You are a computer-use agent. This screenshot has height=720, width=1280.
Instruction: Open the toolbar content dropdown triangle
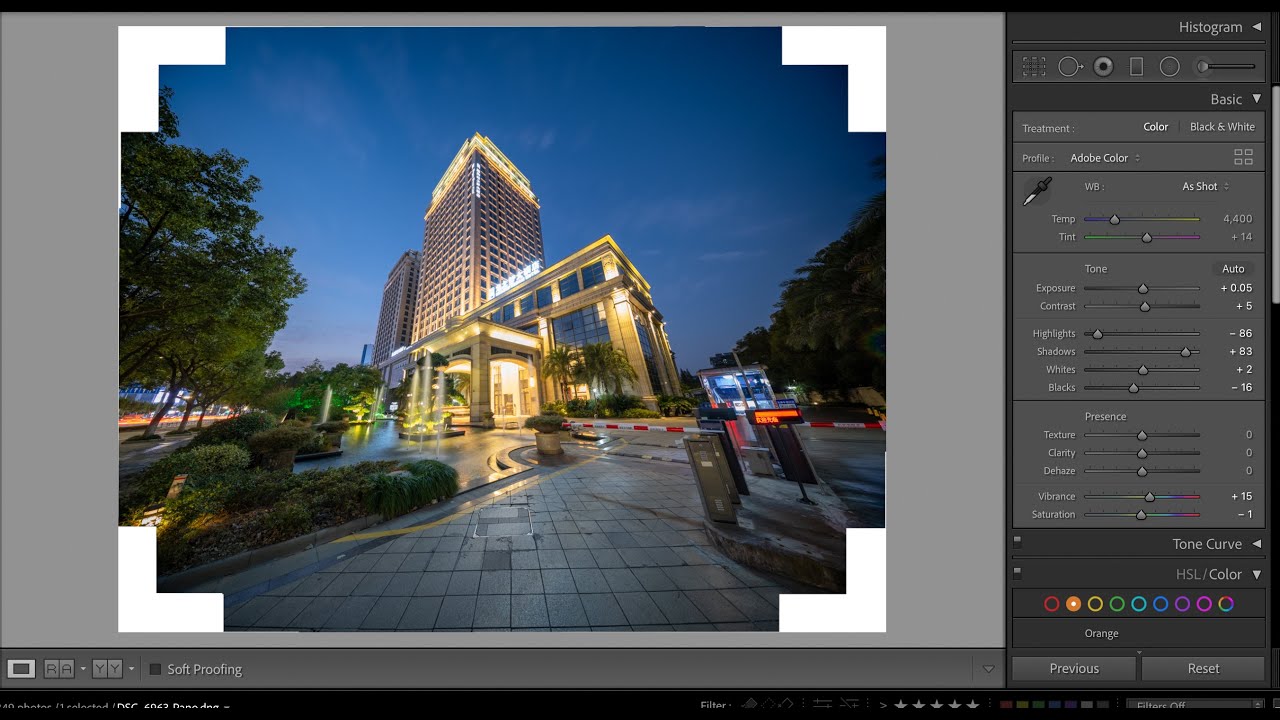tap(989, 669)
